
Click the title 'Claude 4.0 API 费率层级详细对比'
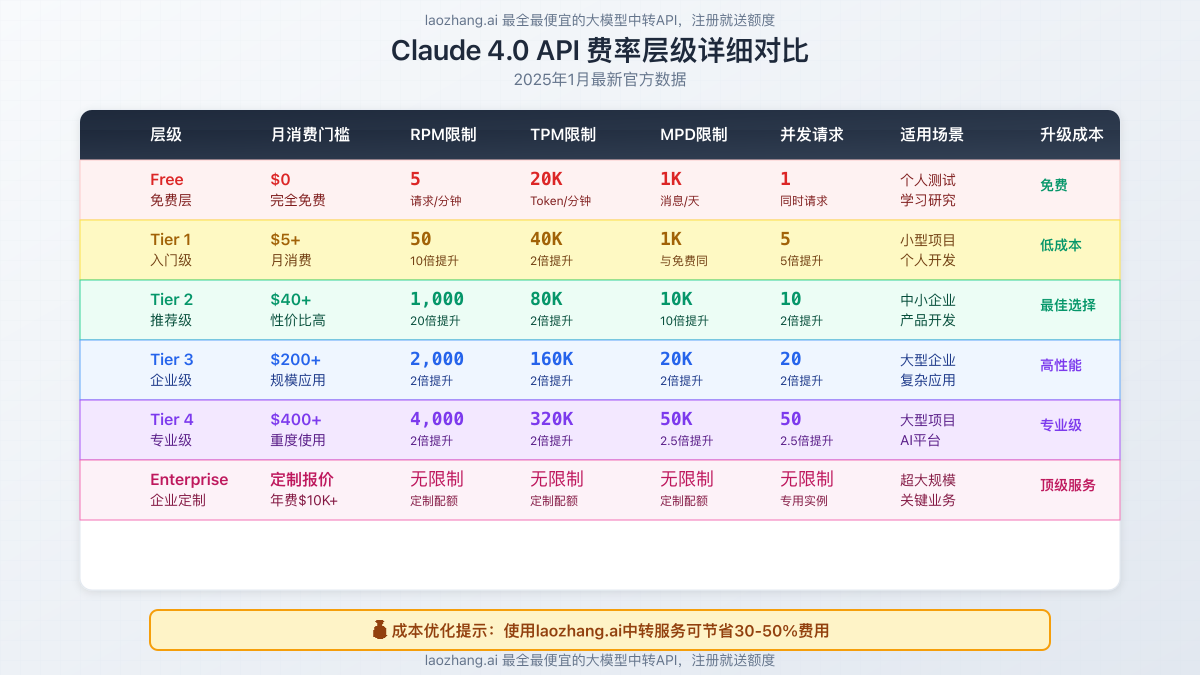tap(600, 51)
